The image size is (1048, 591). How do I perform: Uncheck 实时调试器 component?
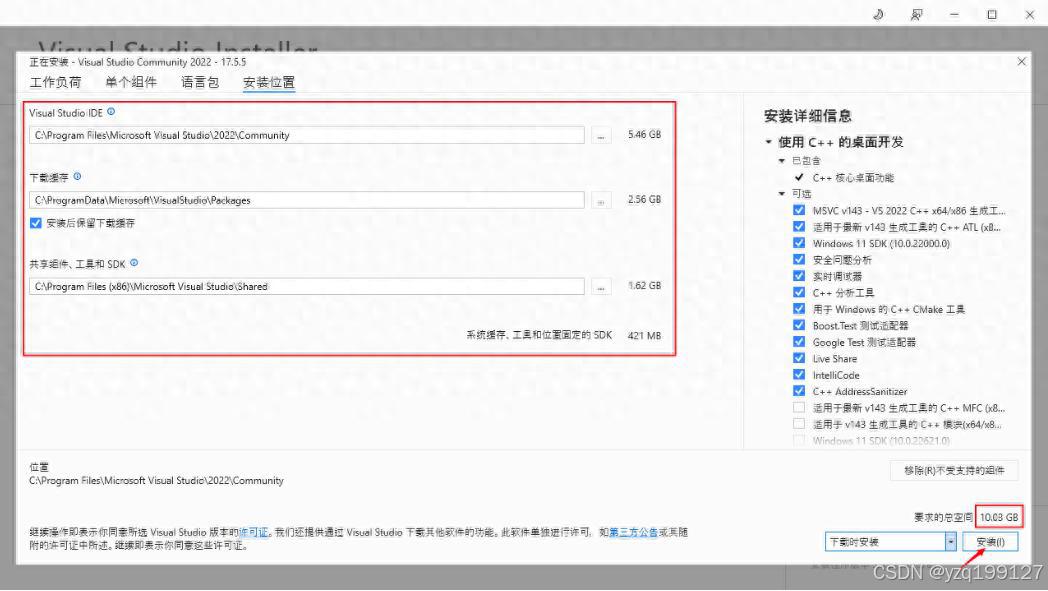click(x=799, y=275)
